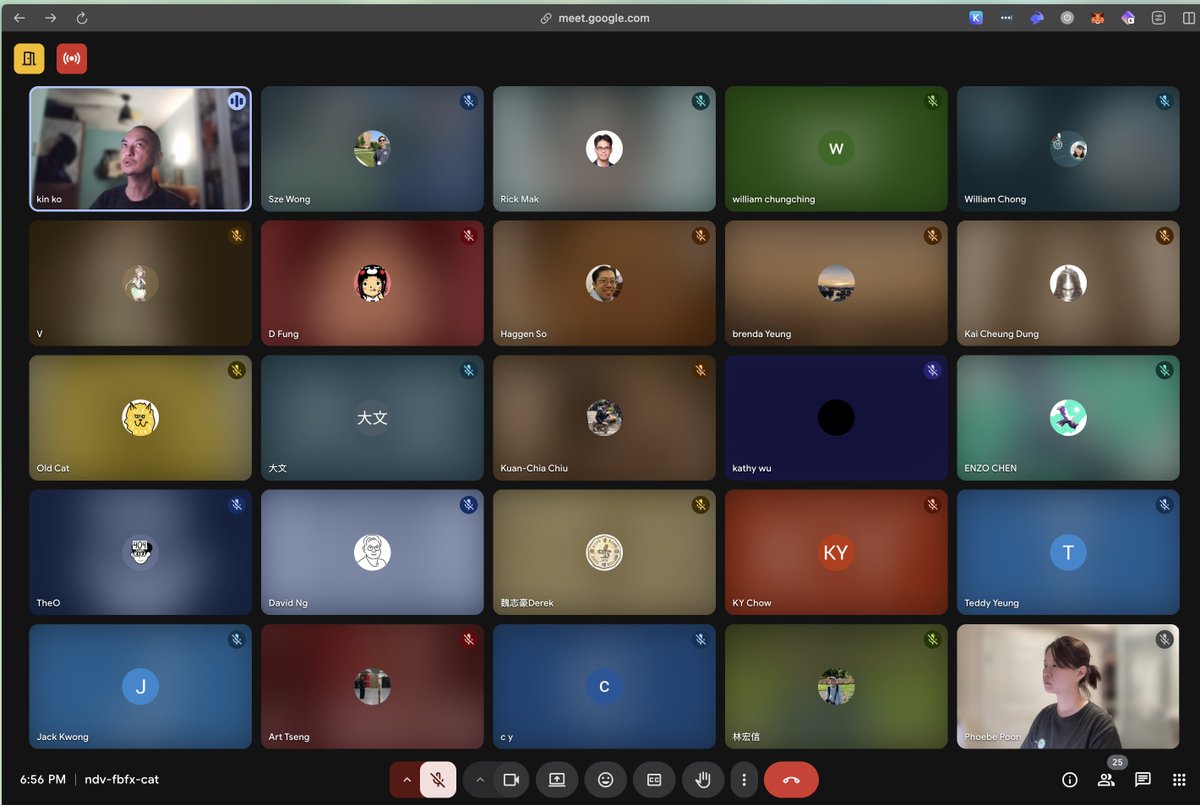Viewport: 1200px width, 805px height.
Task: Click ENZO CHEN's muted mic icon
Action: [1164, 370]
